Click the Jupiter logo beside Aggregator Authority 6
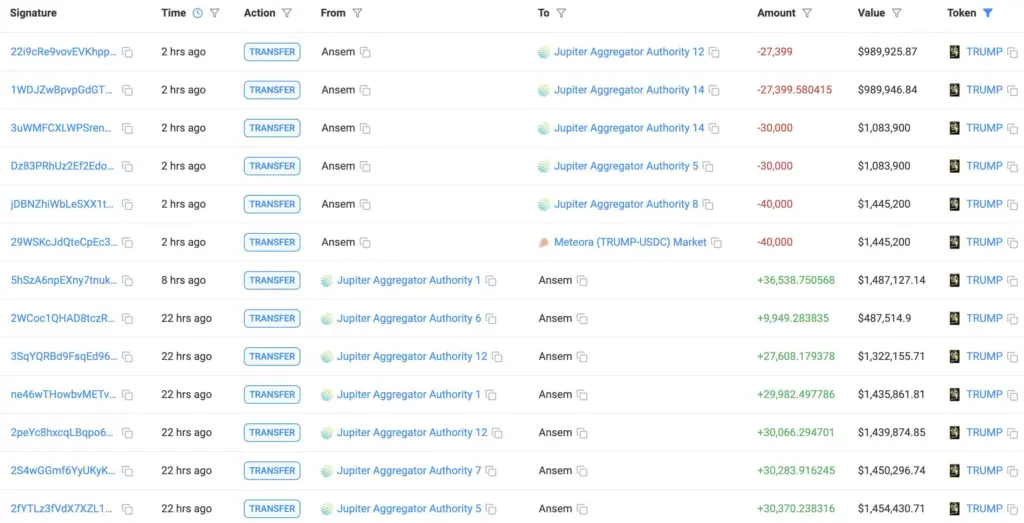 click(327, 319)
